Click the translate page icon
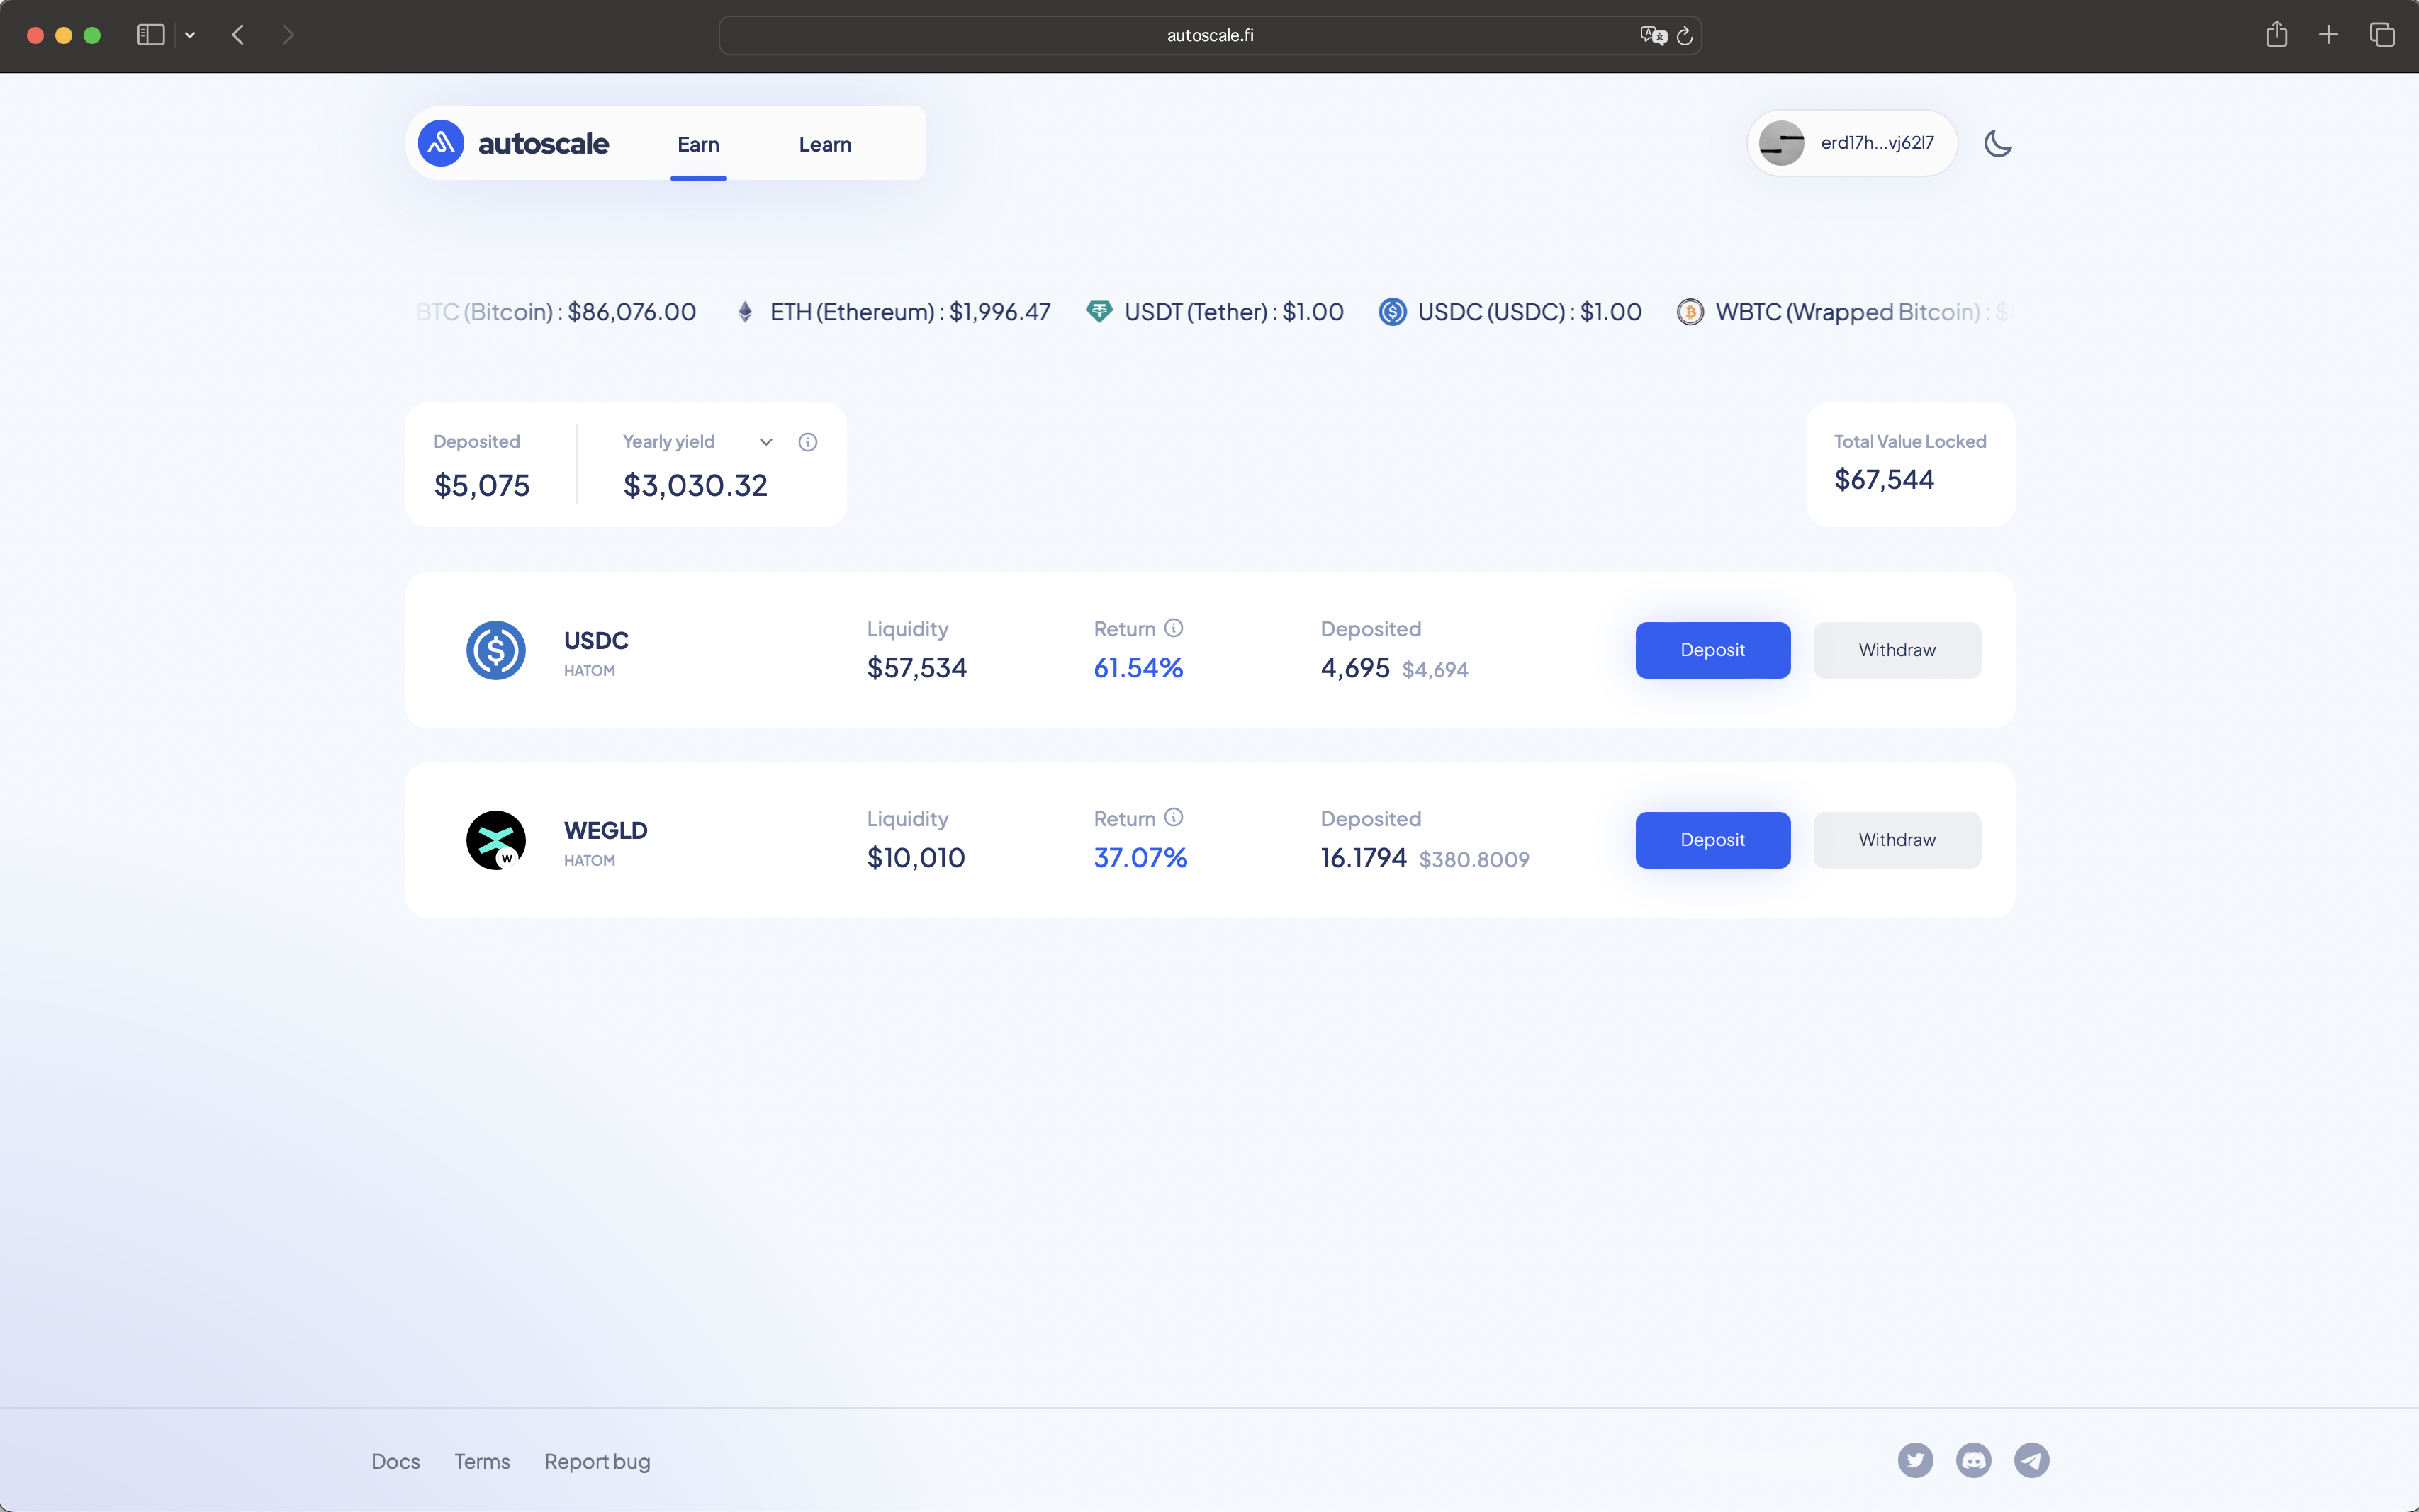Screen dimensions: 2419x1512 click(x=1653, y=35)
